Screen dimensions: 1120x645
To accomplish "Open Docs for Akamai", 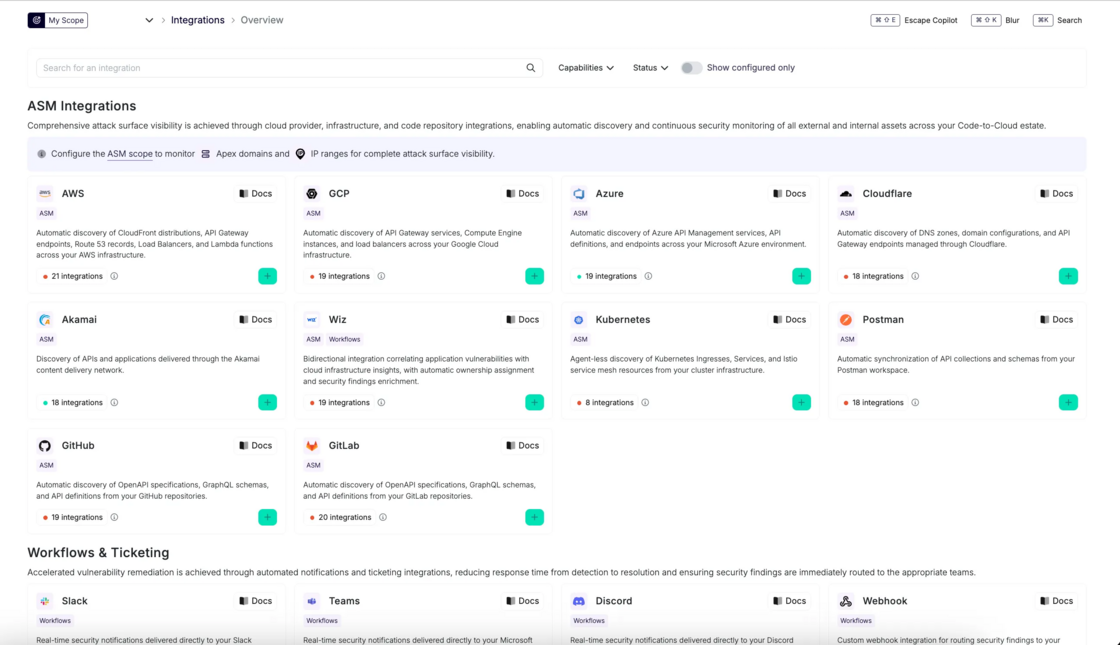I will 255,319.
